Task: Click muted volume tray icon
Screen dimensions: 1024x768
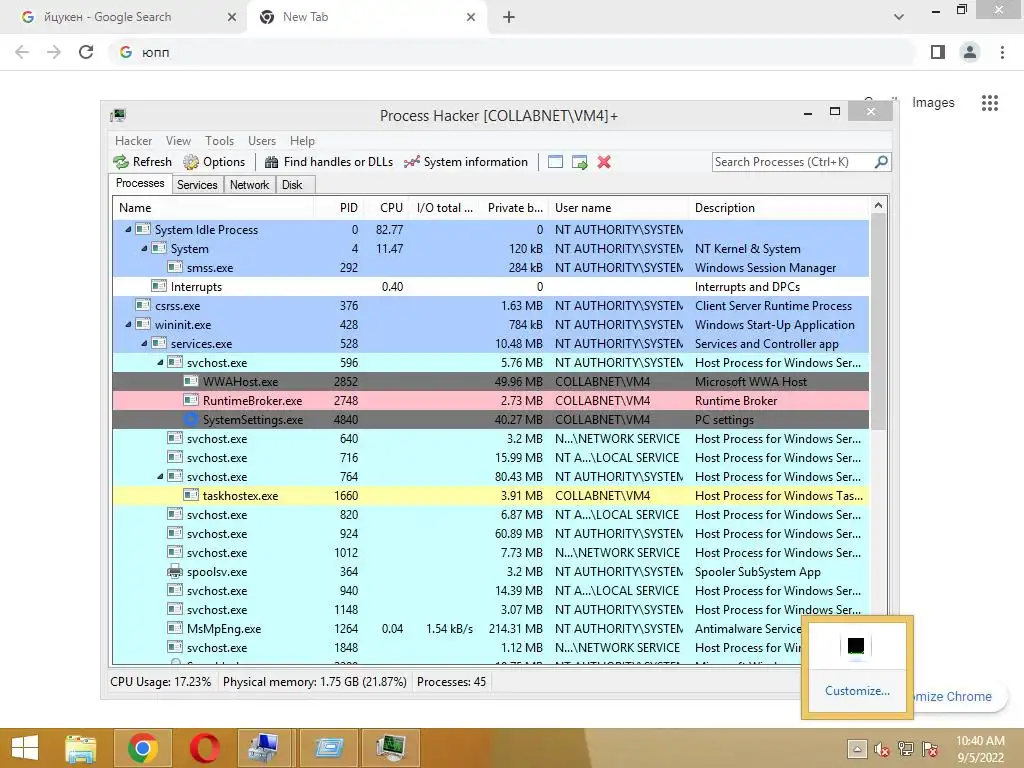Action: (x=881, y=749)
